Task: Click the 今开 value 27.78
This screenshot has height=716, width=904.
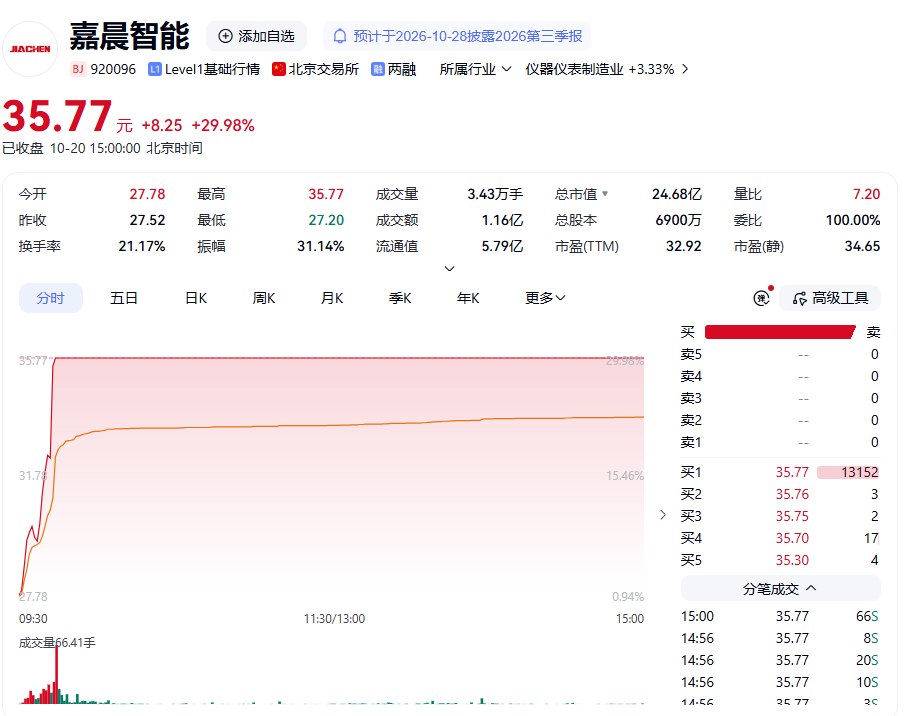Action: (x=147, y=194)
